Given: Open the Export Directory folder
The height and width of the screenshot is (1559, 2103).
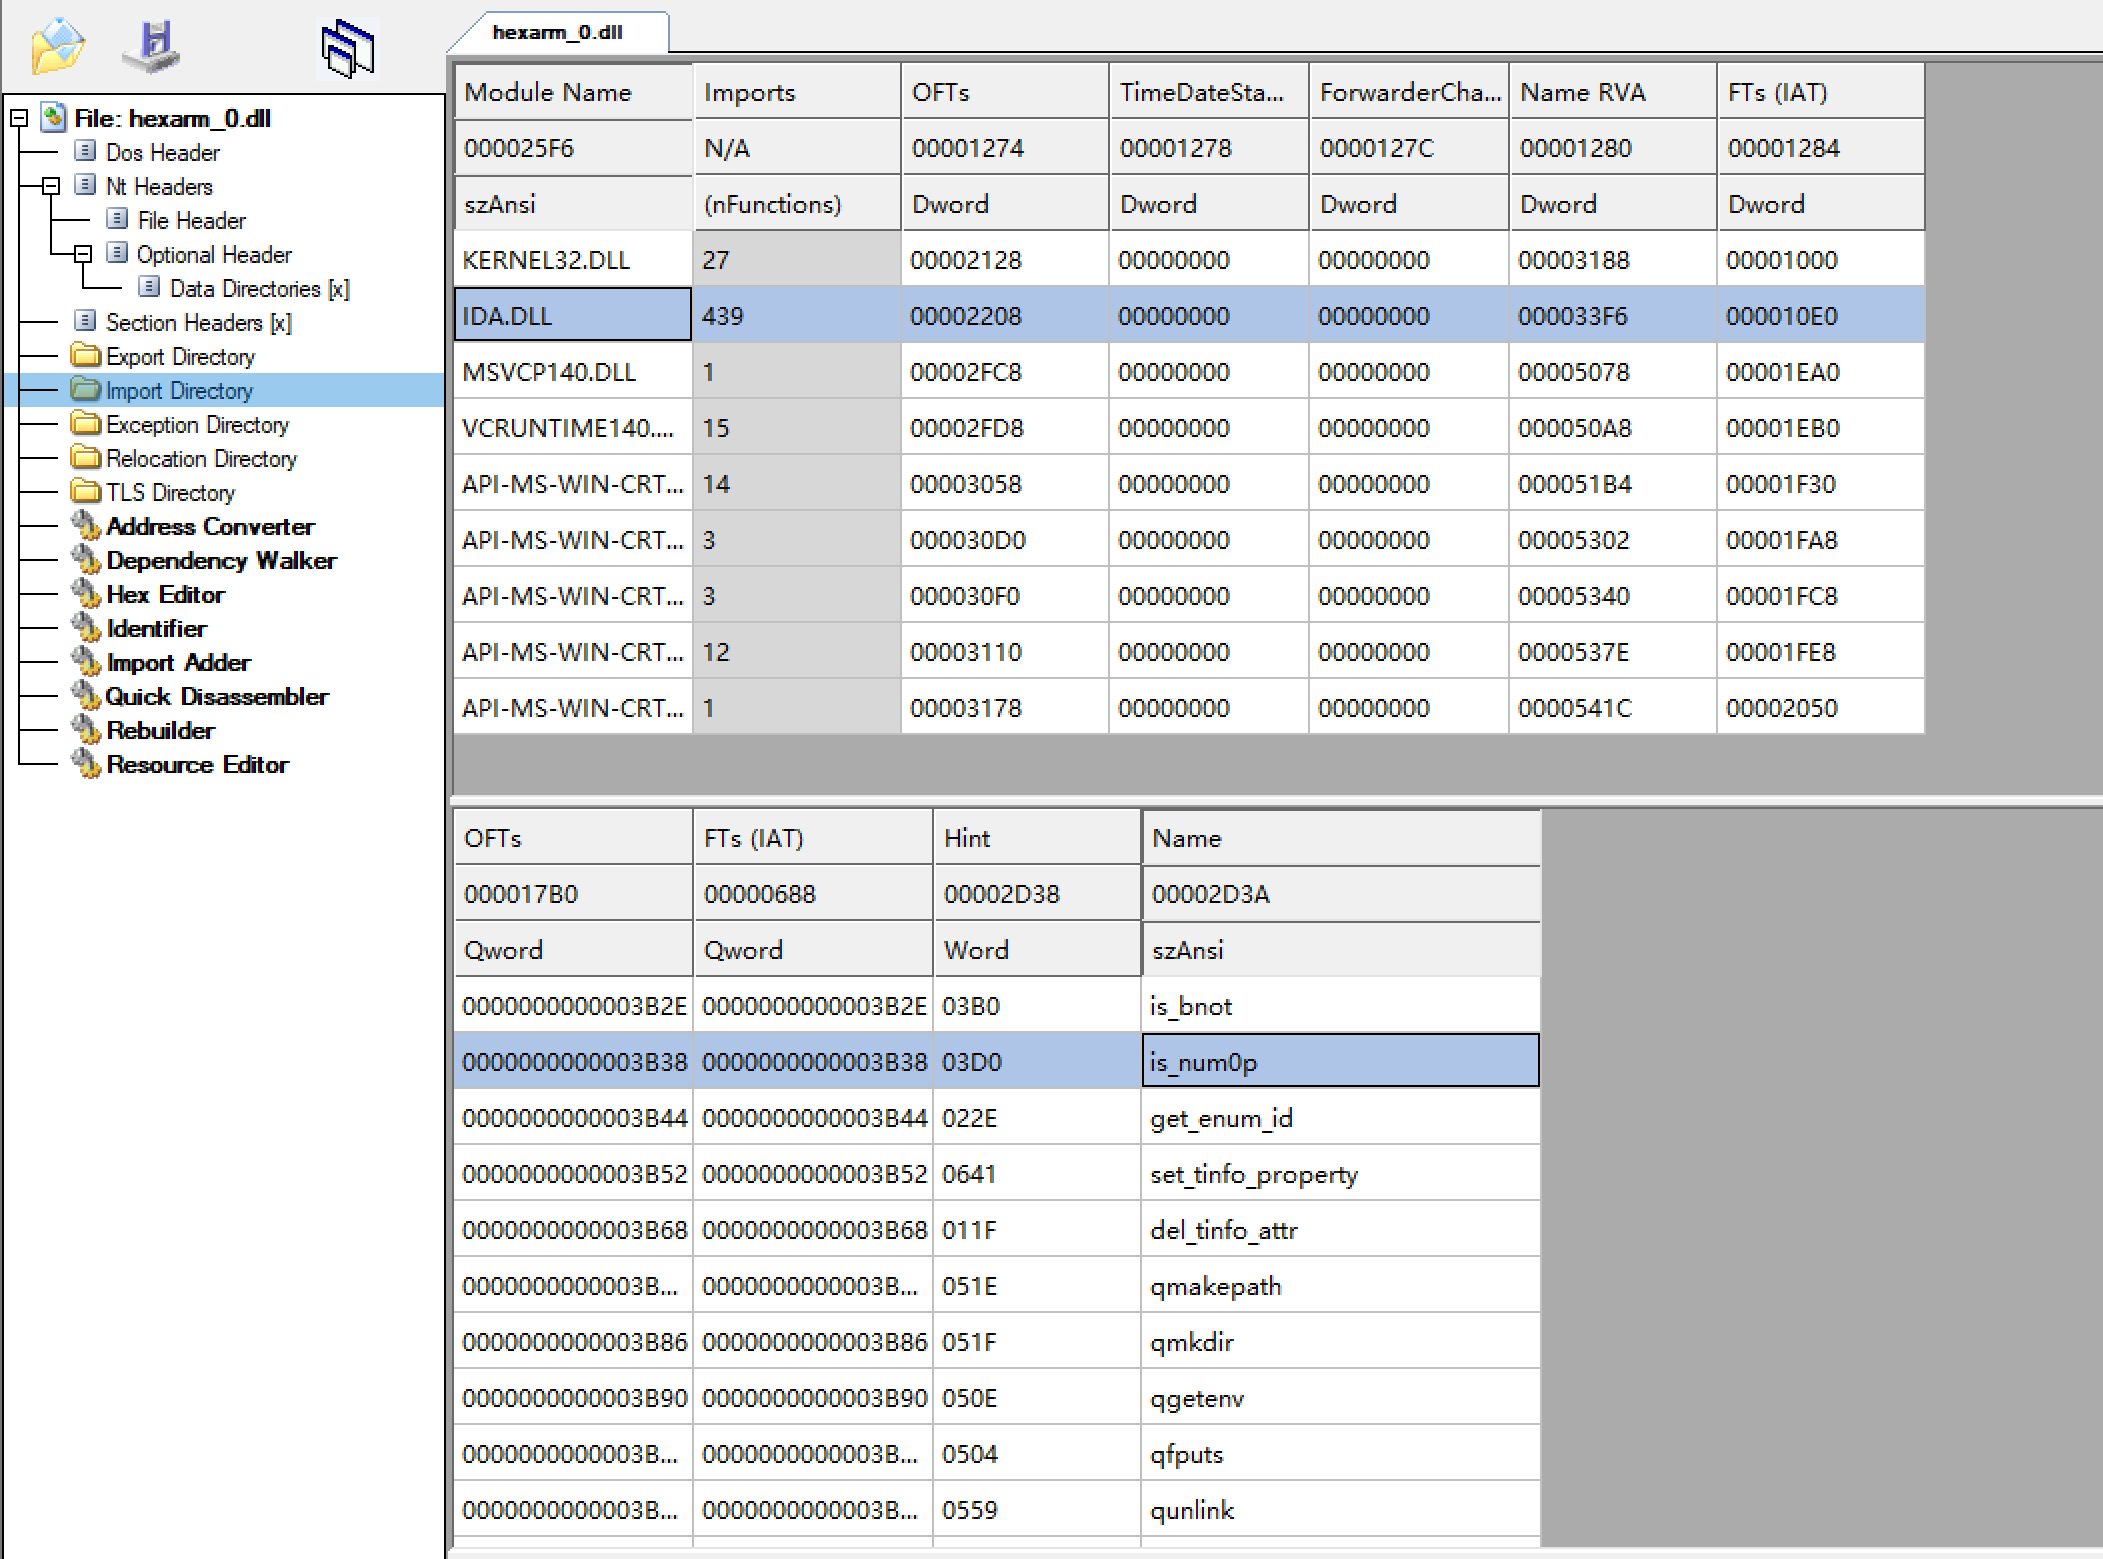Looking at the screenshot, I should pyautogui.click(x=180, y=357).
